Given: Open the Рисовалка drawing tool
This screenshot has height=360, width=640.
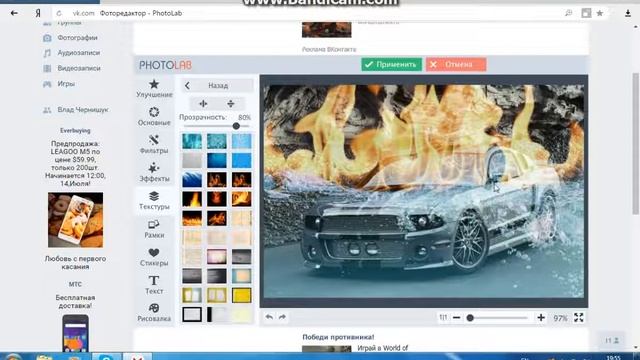Looking at the screenshot, I should (154, 312).
